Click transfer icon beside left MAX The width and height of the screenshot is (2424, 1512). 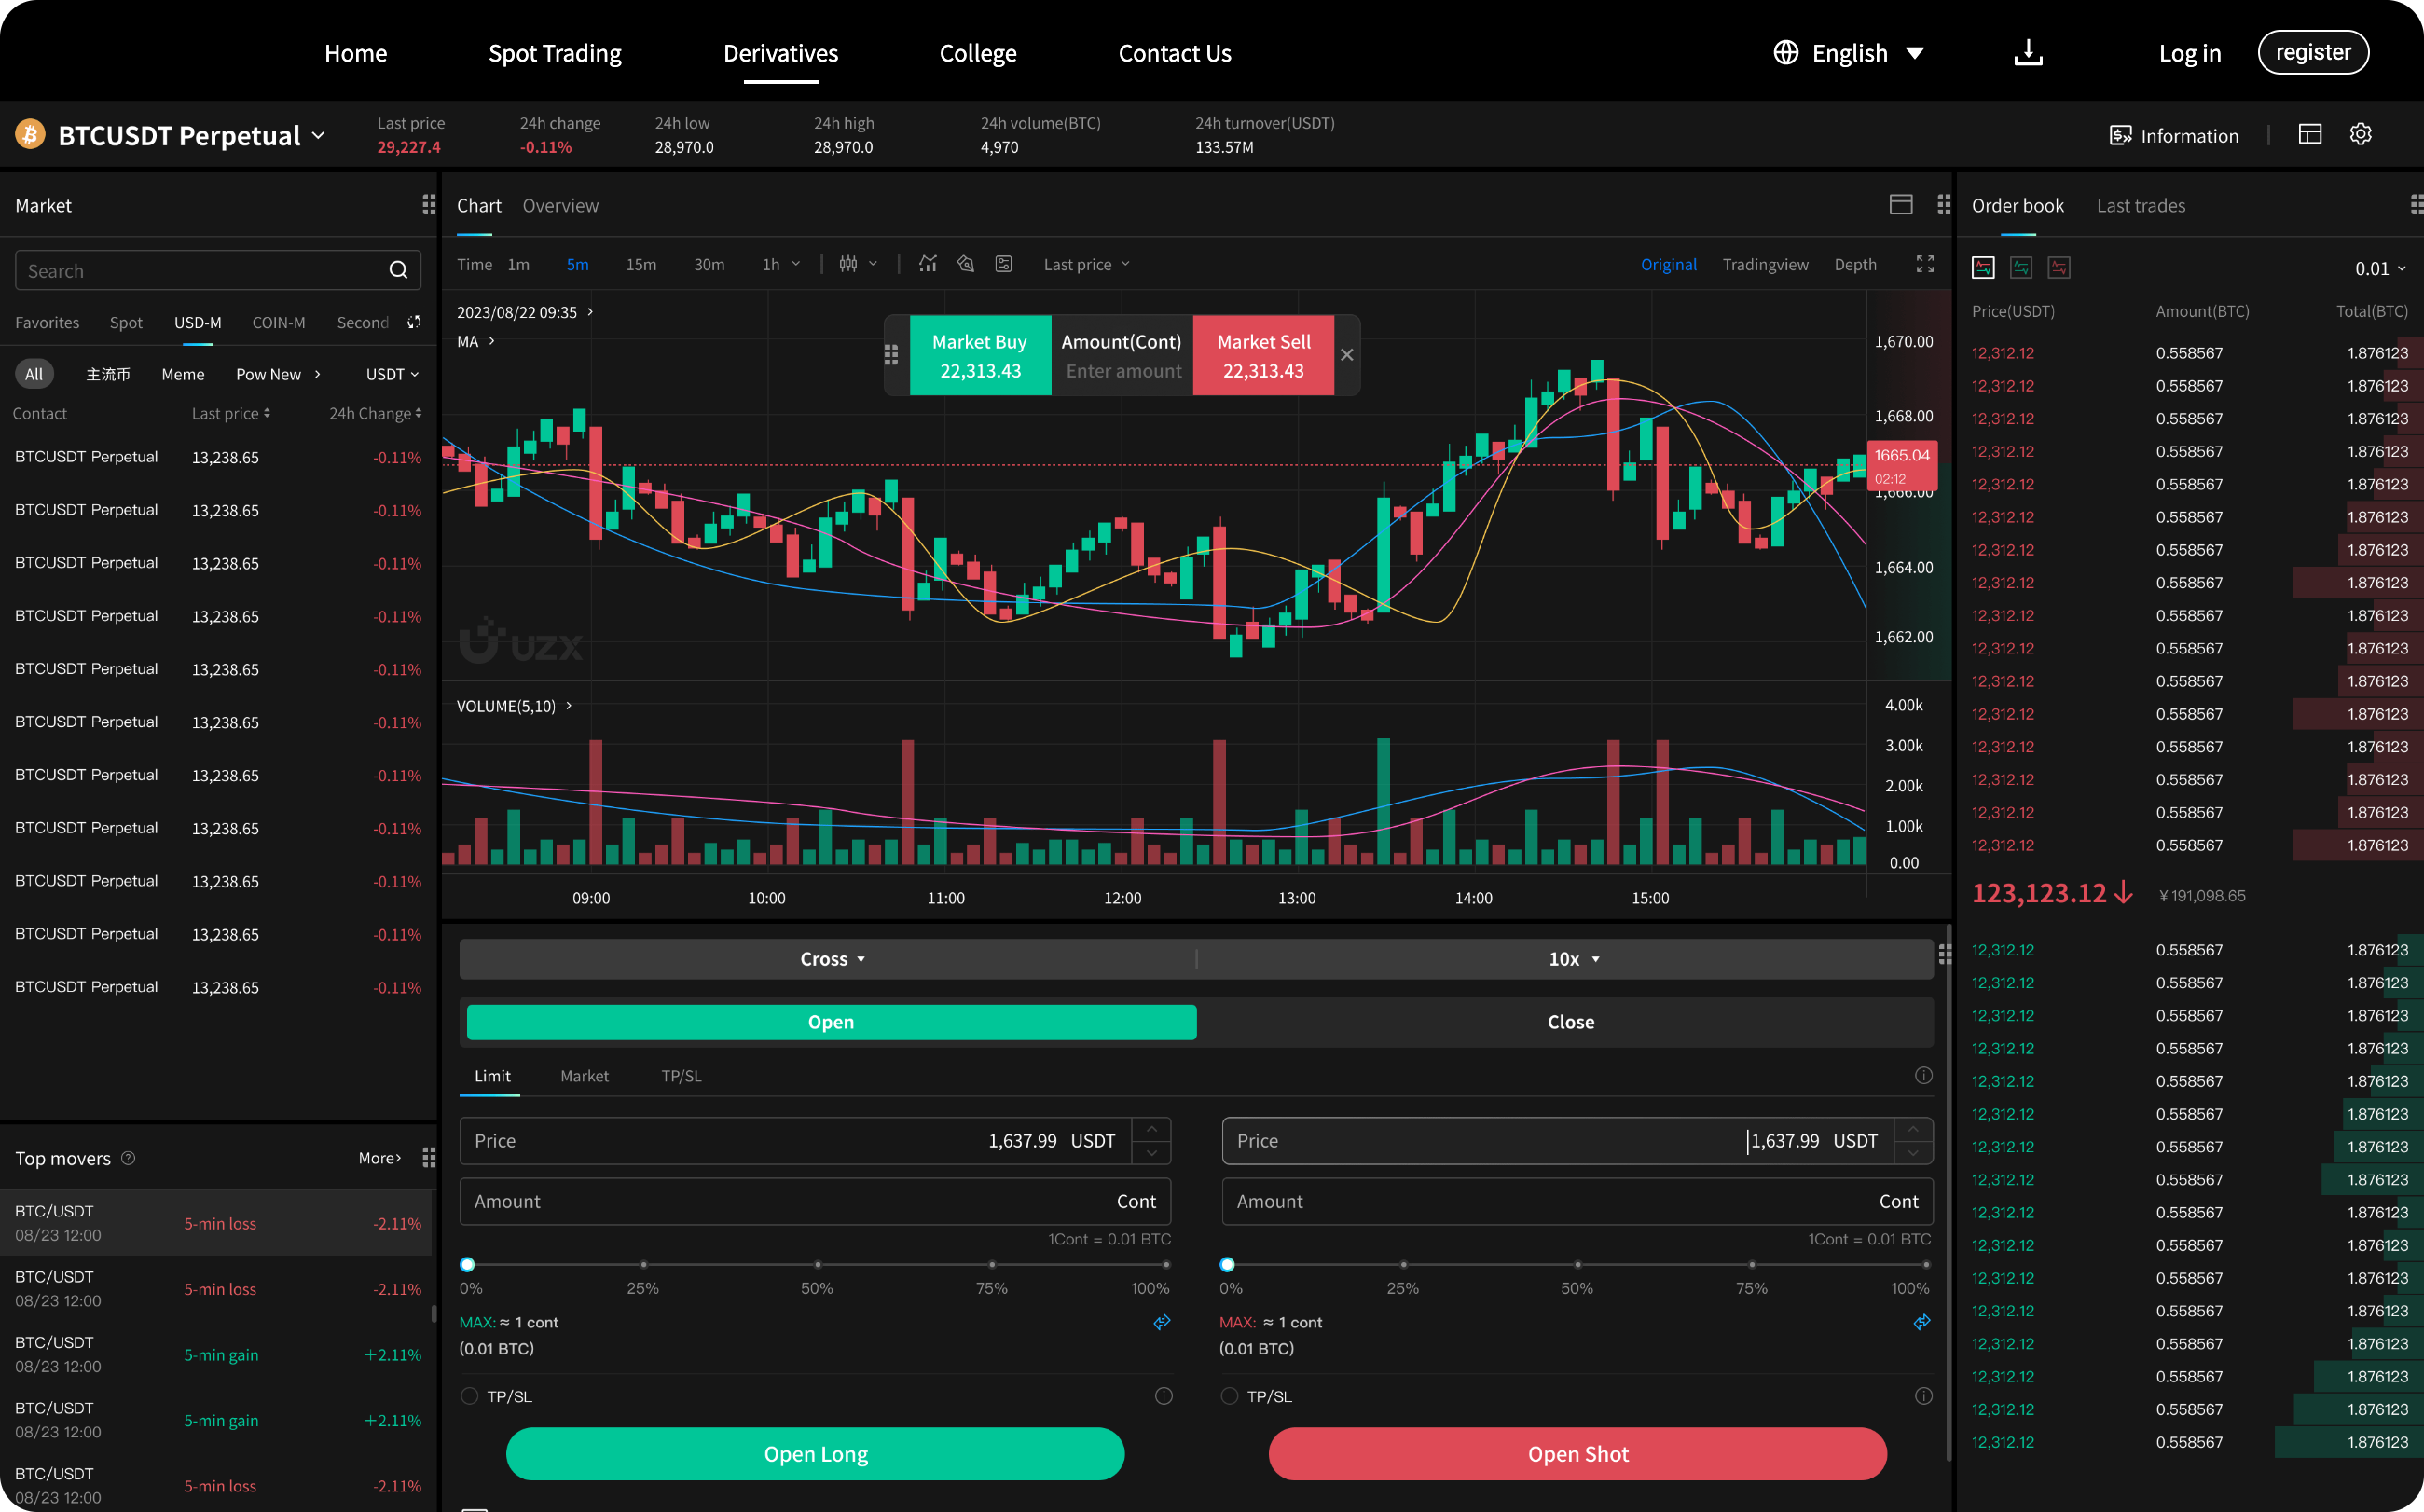pyautogui.click(x=1161, y=1322)
